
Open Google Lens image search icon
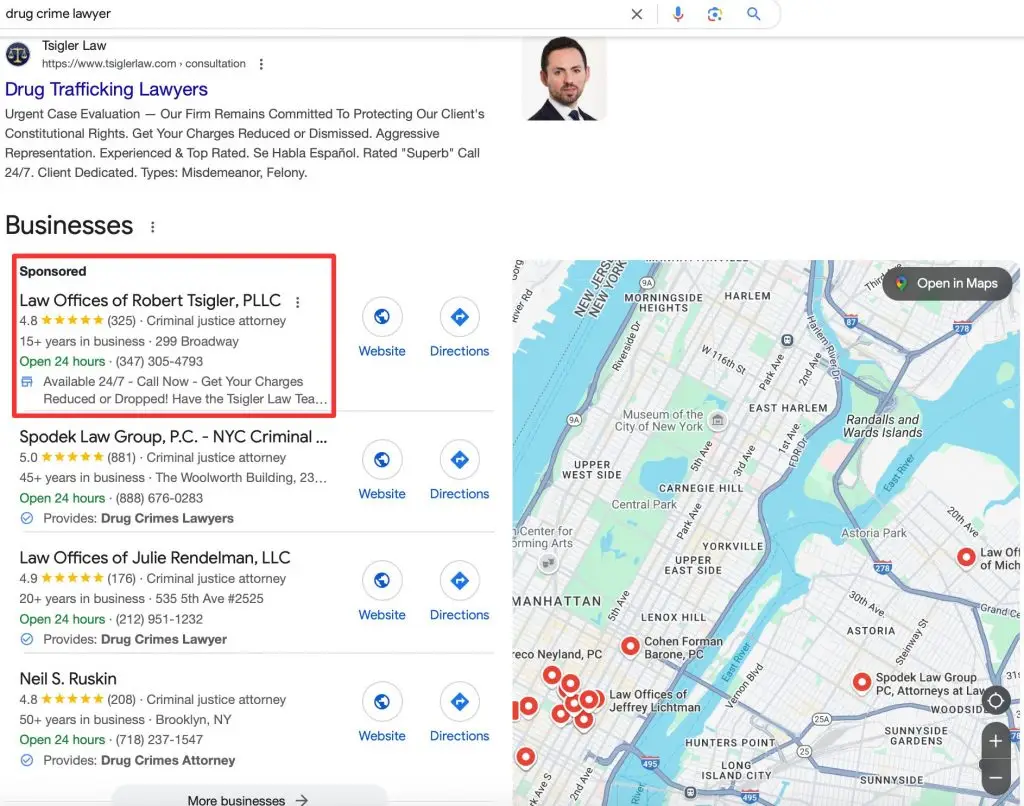click(x=716, y=15)
